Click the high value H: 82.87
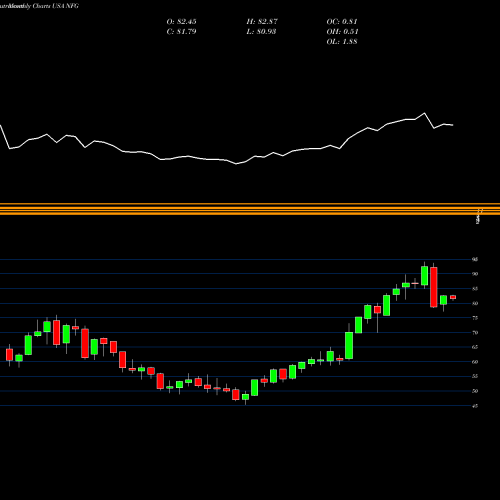Viewport: 500px width, 500px height. 262,22
